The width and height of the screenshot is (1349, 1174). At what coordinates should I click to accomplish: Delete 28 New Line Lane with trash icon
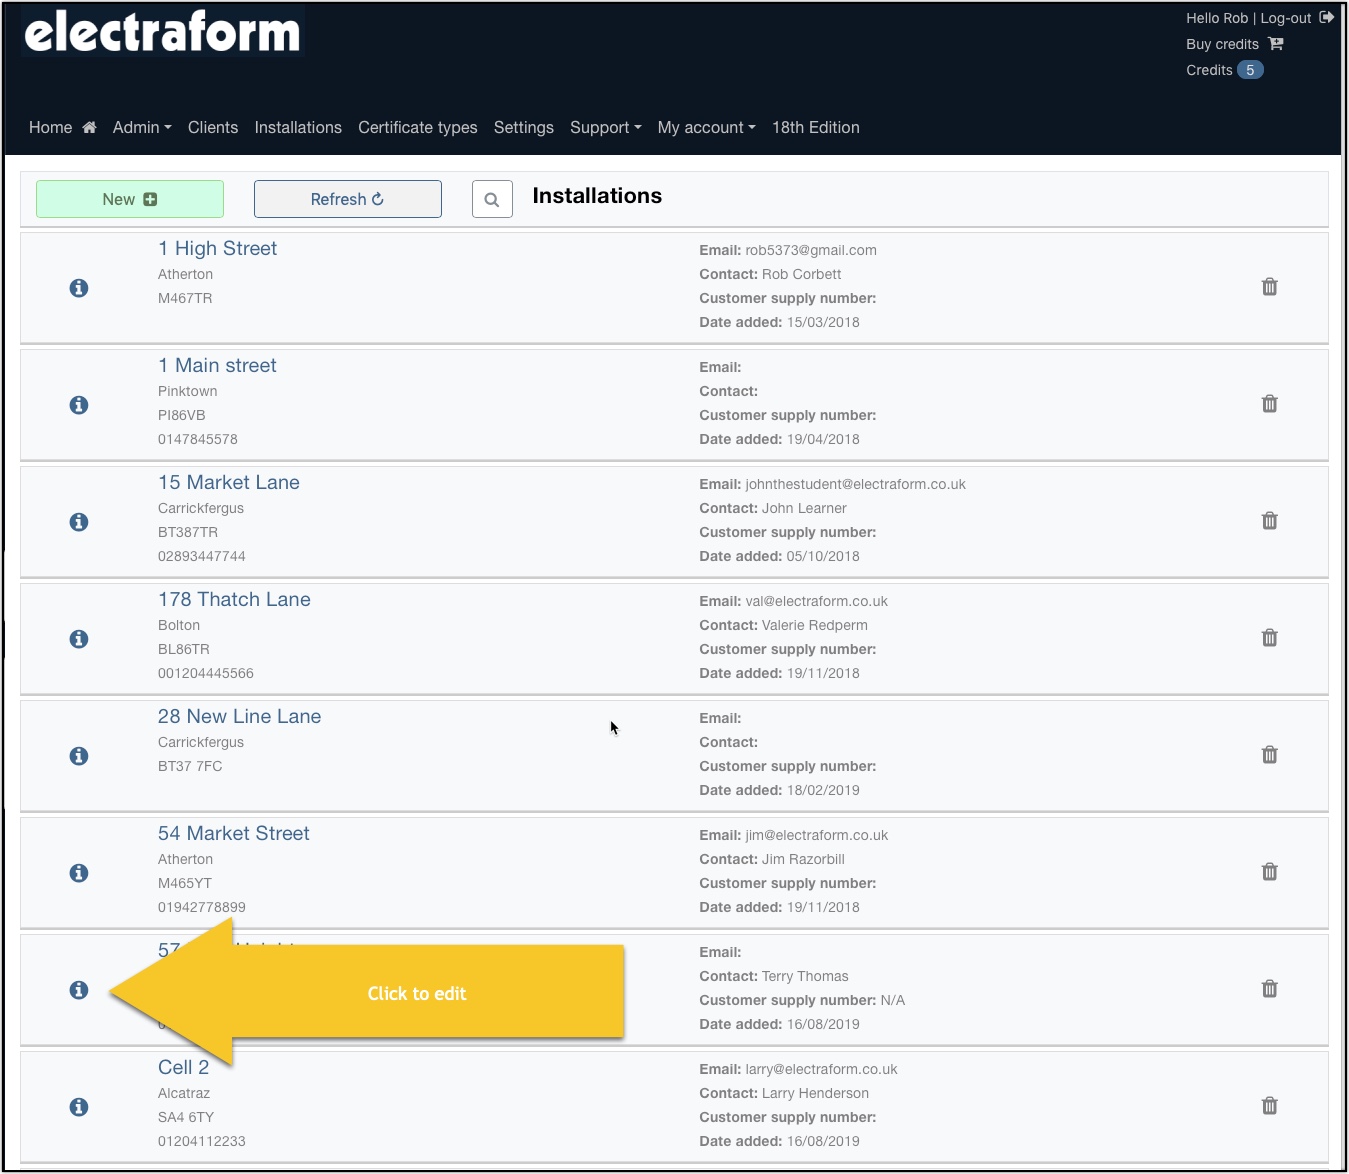(1270, 755)
